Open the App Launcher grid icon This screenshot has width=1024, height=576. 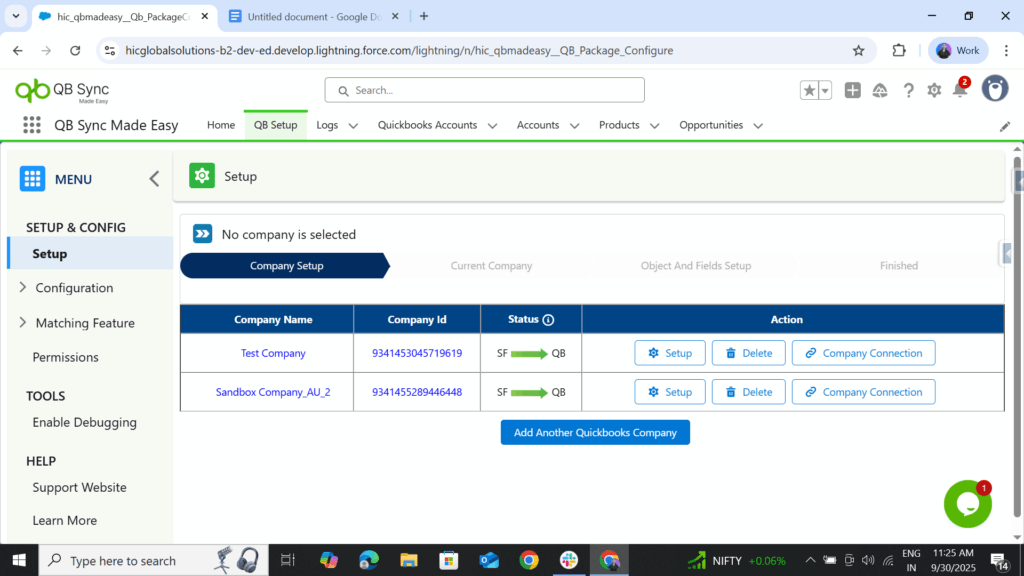click(32, 125)
